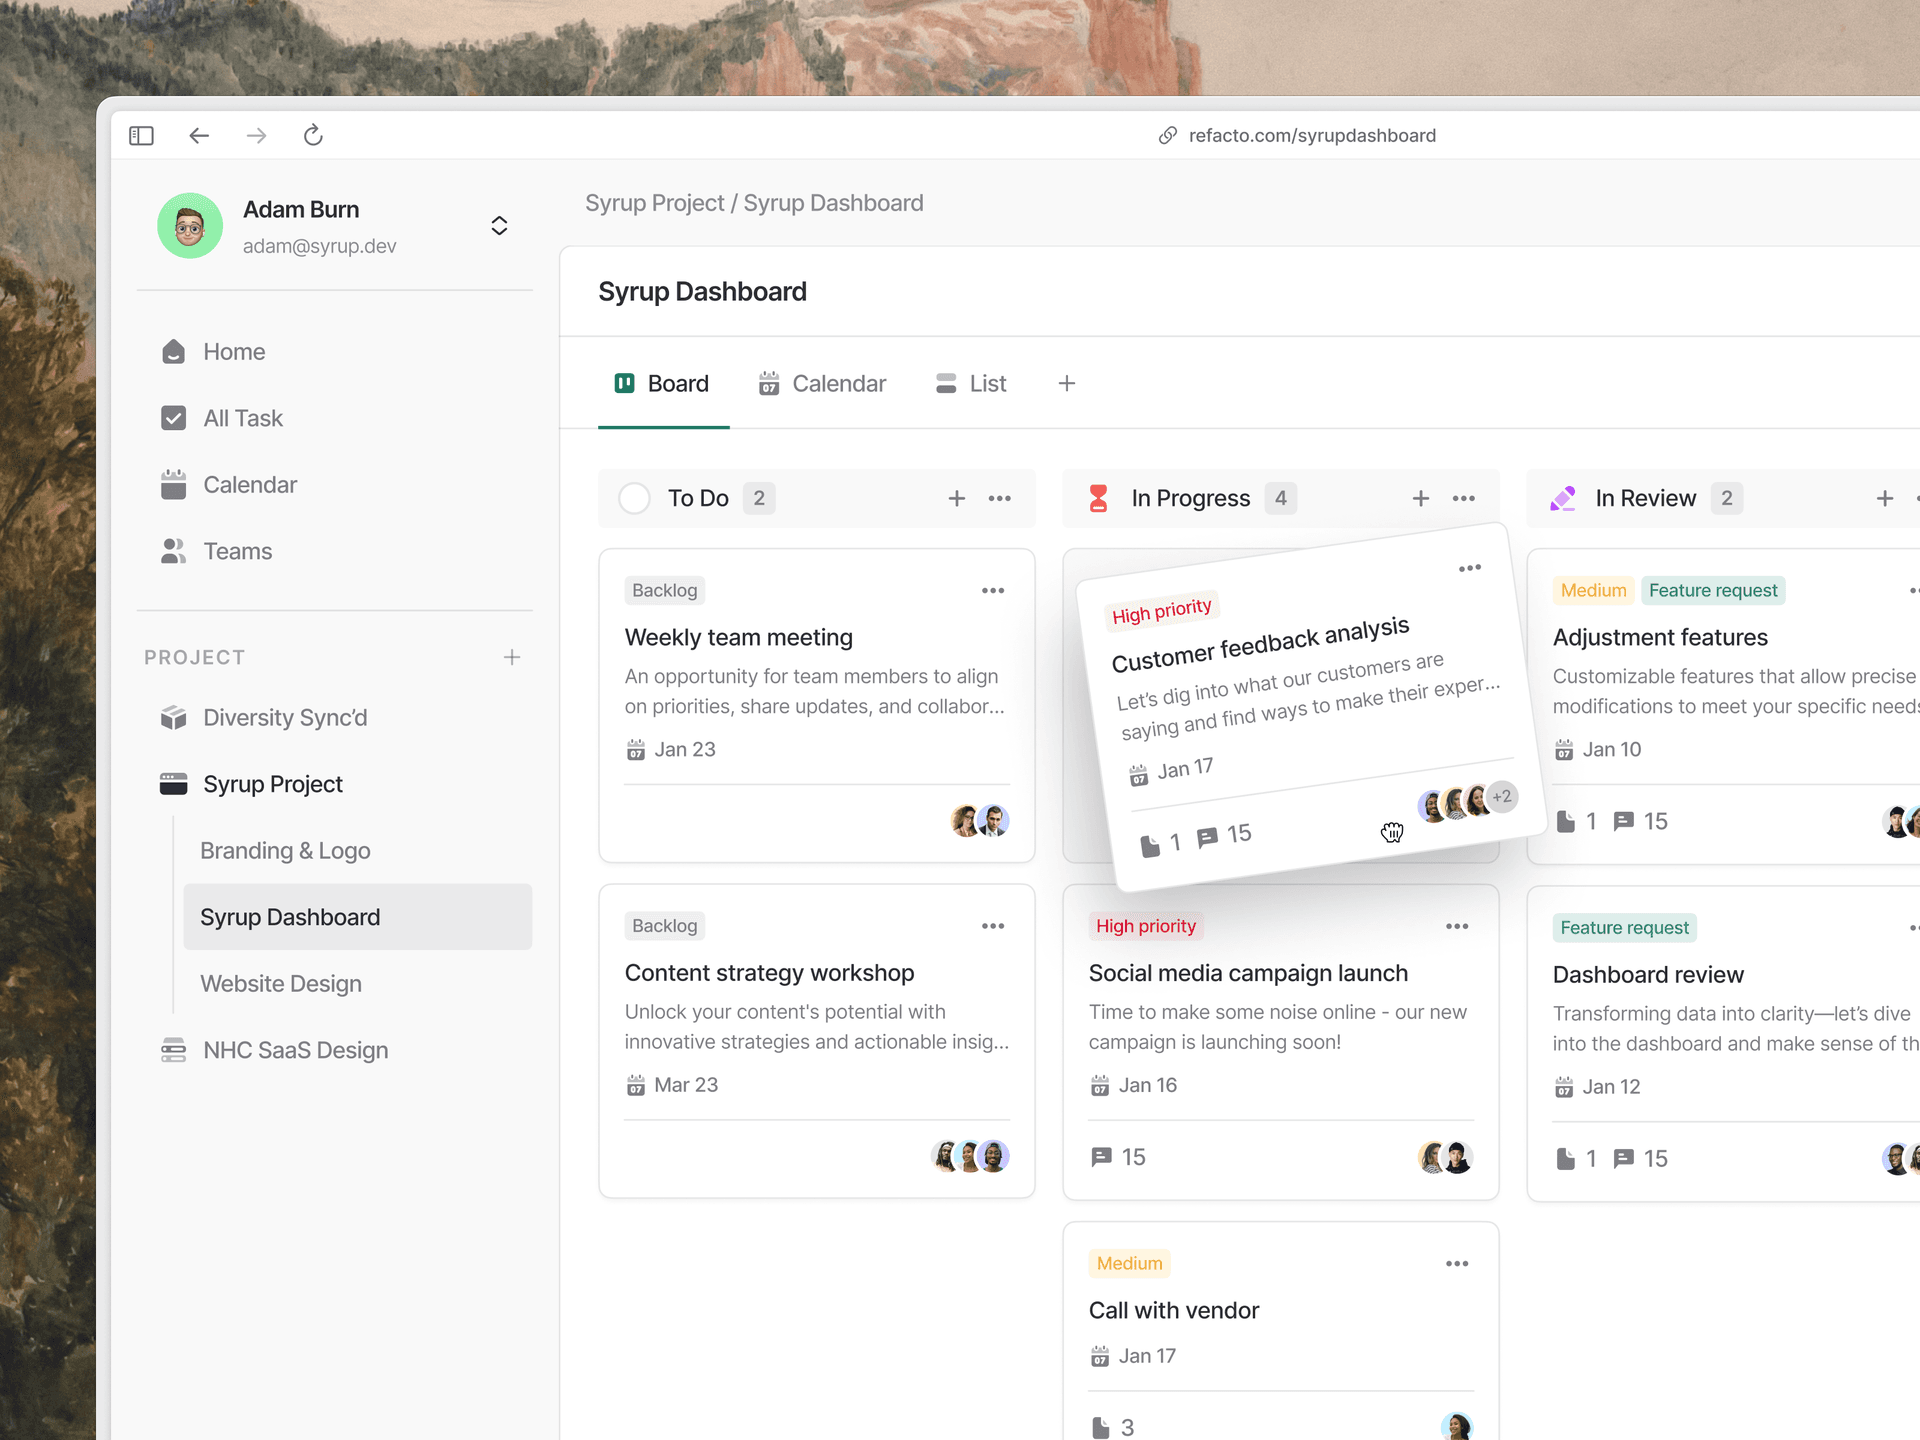Add a new view tab with plus
1920x1440 pixels.
click(x=1066, y=384)
